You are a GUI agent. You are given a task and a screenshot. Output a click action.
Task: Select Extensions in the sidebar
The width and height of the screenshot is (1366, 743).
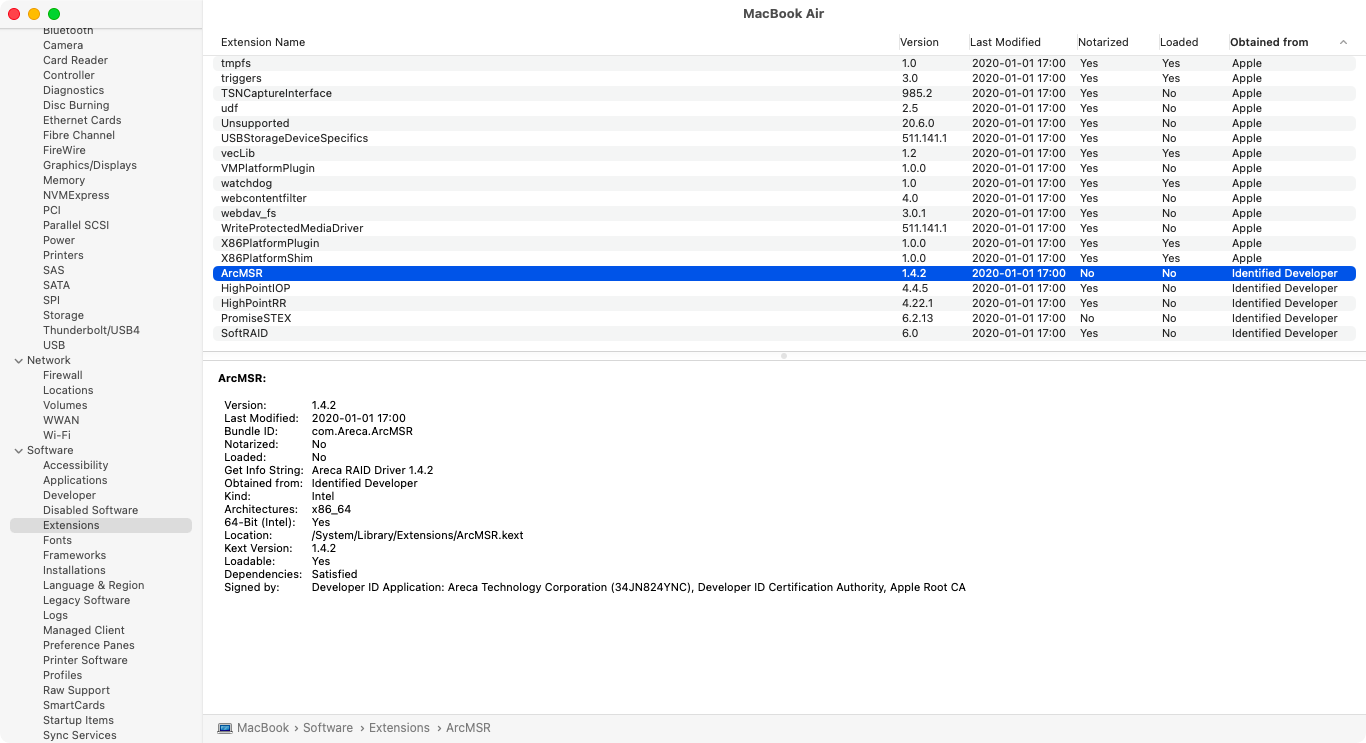click(x=101, y=525)
